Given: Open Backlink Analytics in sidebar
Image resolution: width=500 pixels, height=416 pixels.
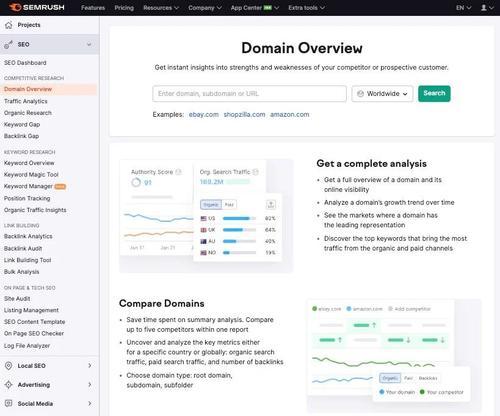Looking at the screenshot, I should pyautogui.click(x=28, y=236).
